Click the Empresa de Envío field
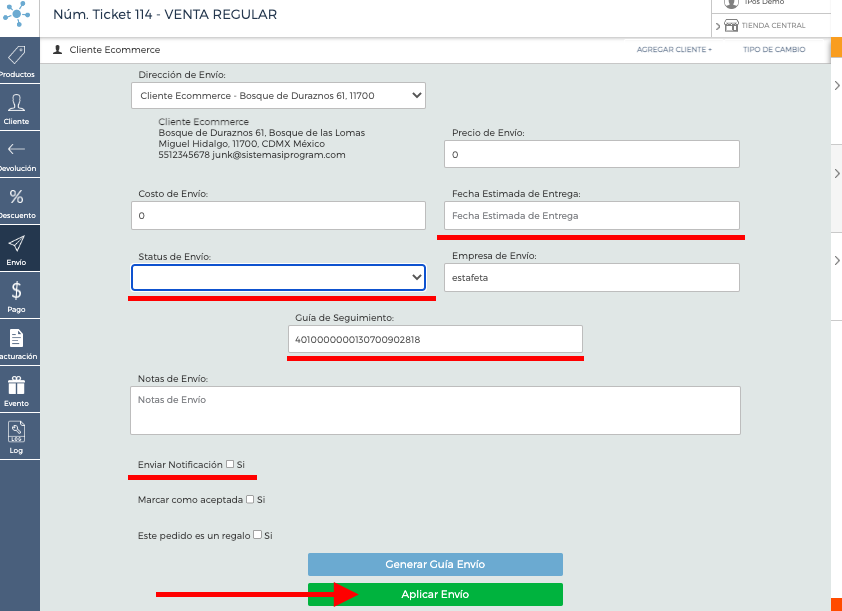The width and height of the screenshot is (842, 611). (x=592, y=278)
